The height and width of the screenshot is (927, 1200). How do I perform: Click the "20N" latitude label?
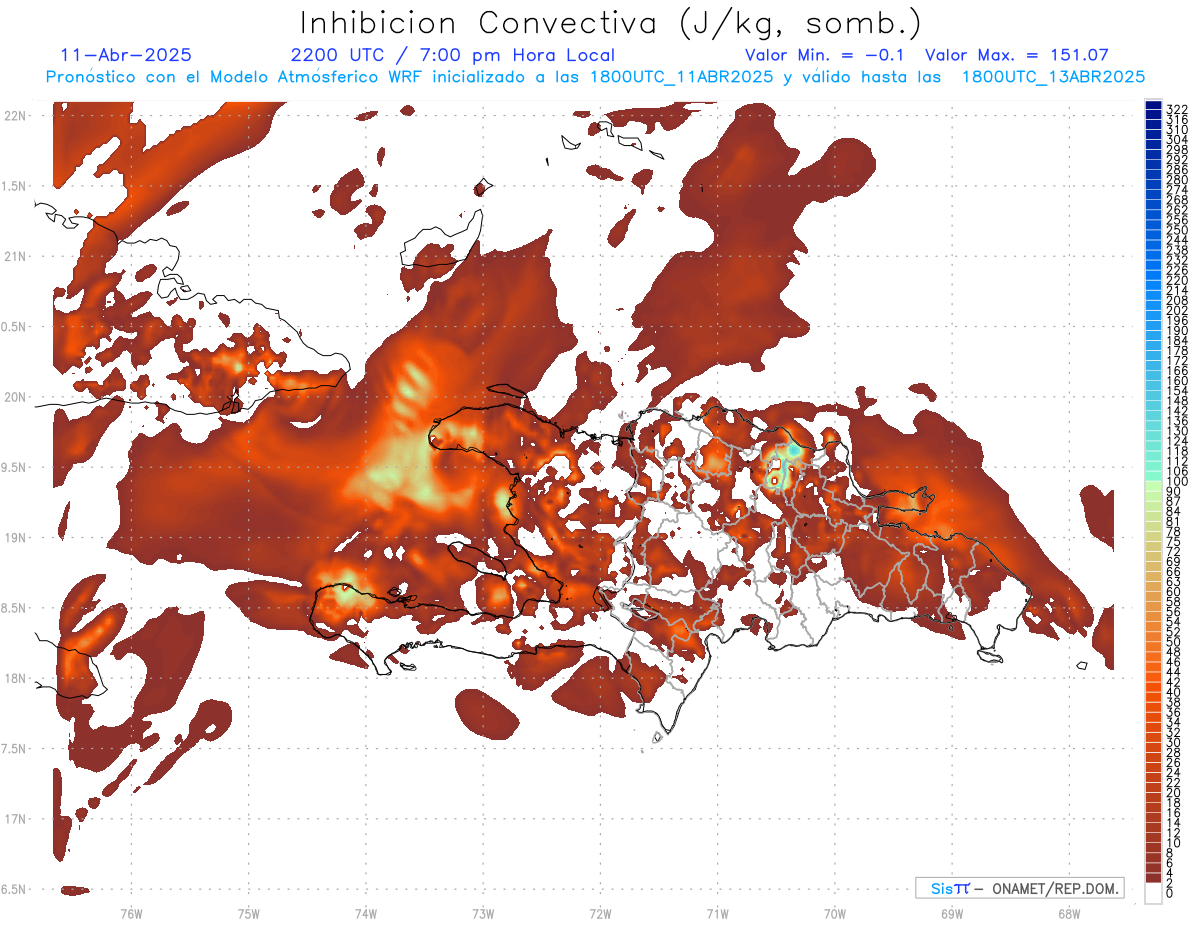(15, 397)
